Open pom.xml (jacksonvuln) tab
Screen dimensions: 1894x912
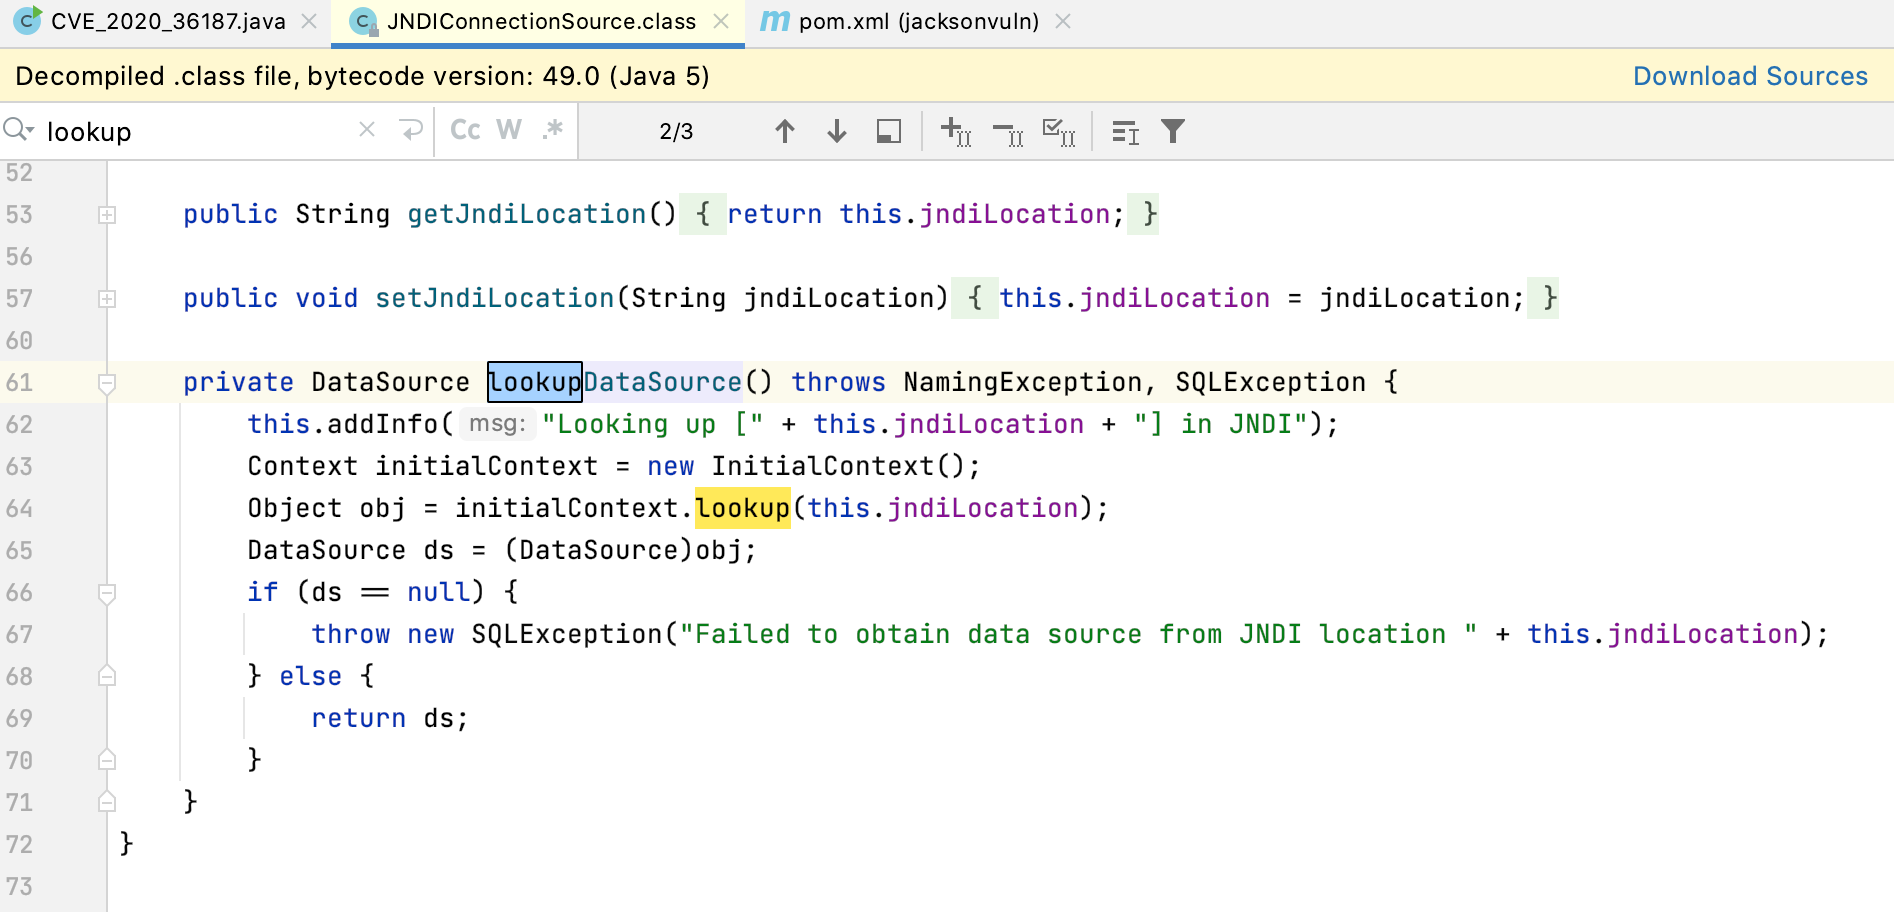click(x=917, y=21)
